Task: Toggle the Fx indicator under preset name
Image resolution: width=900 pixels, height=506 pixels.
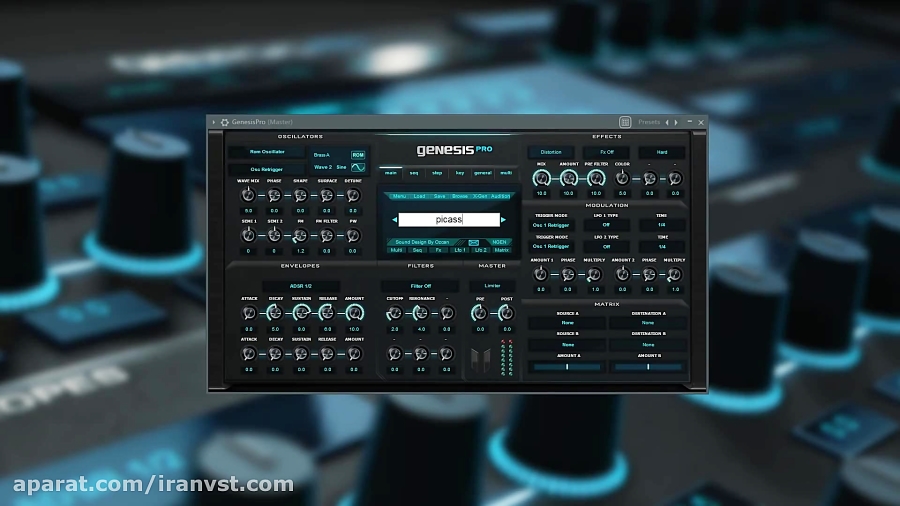Action: pyautogui.click(x=439, y=250)
